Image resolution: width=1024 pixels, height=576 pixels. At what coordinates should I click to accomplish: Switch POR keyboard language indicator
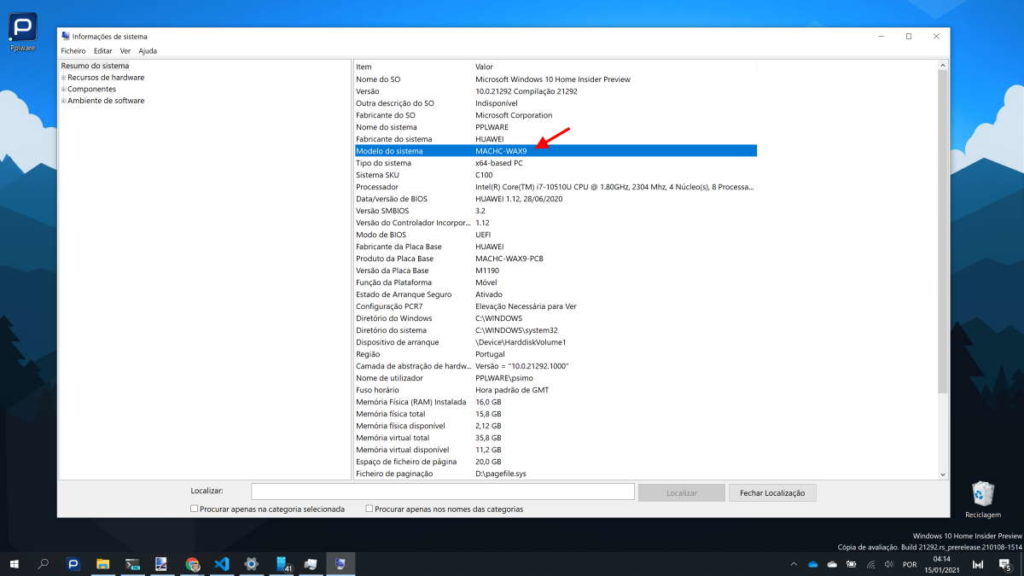(x=910, y=565)
